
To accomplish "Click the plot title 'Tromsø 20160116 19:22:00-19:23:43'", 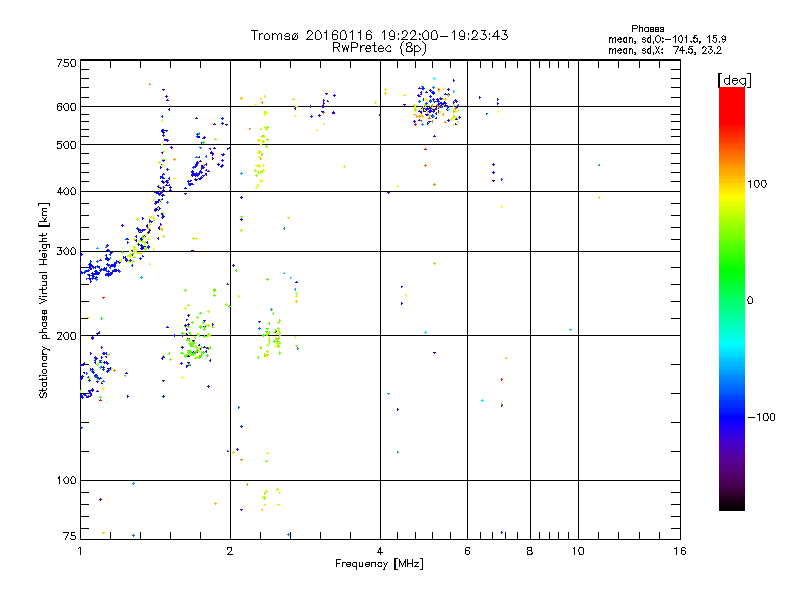I will point(379,35).
